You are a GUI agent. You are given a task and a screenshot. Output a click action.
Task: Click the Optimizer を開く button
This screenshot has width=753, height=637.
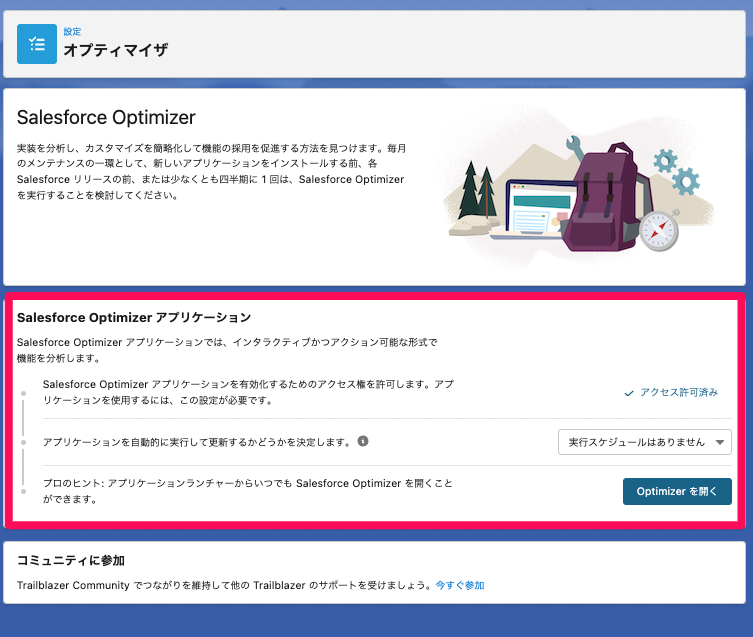(x=677, y=491)
